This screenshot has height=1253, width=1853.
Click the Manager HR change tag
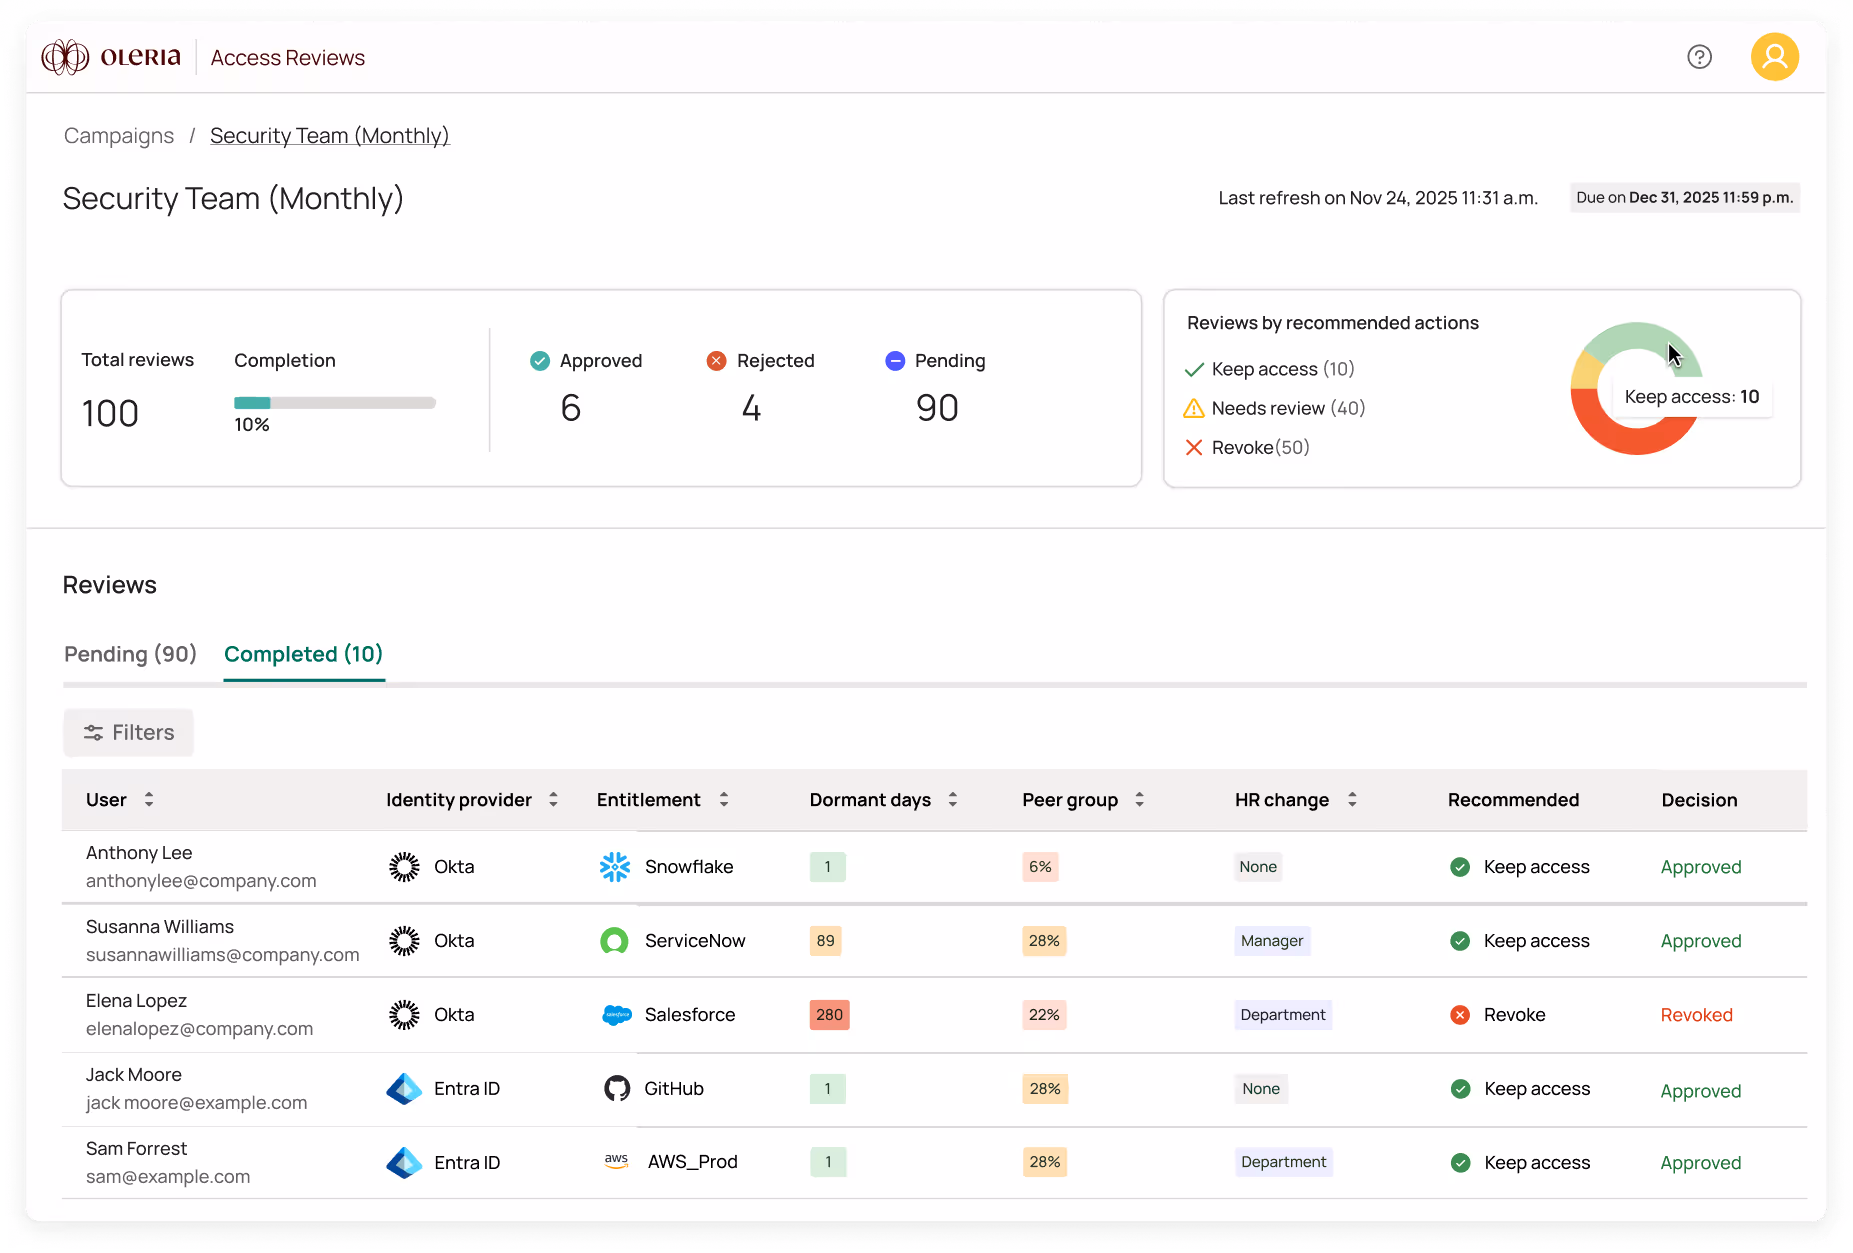click(1272, 941)
